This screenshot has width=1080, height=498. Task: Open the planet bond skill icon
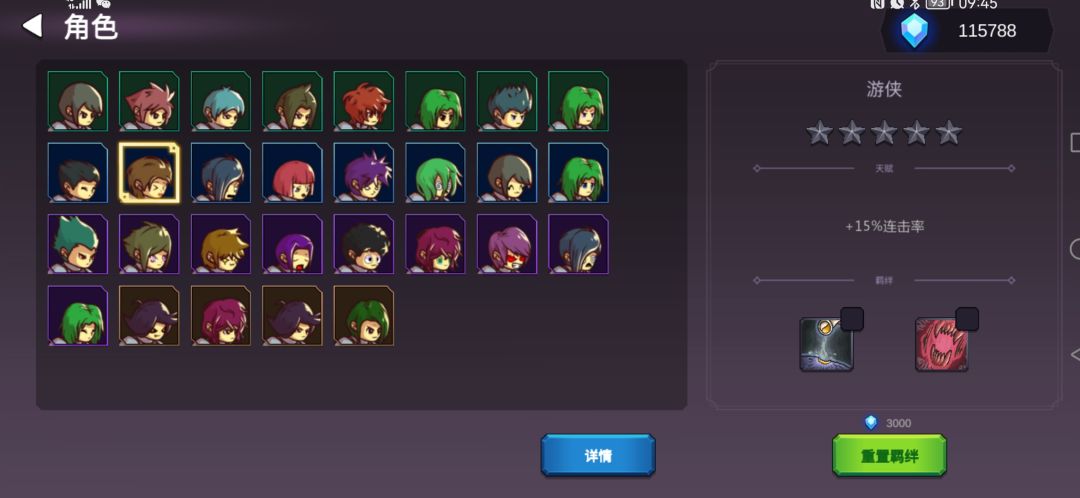(827, 344)
